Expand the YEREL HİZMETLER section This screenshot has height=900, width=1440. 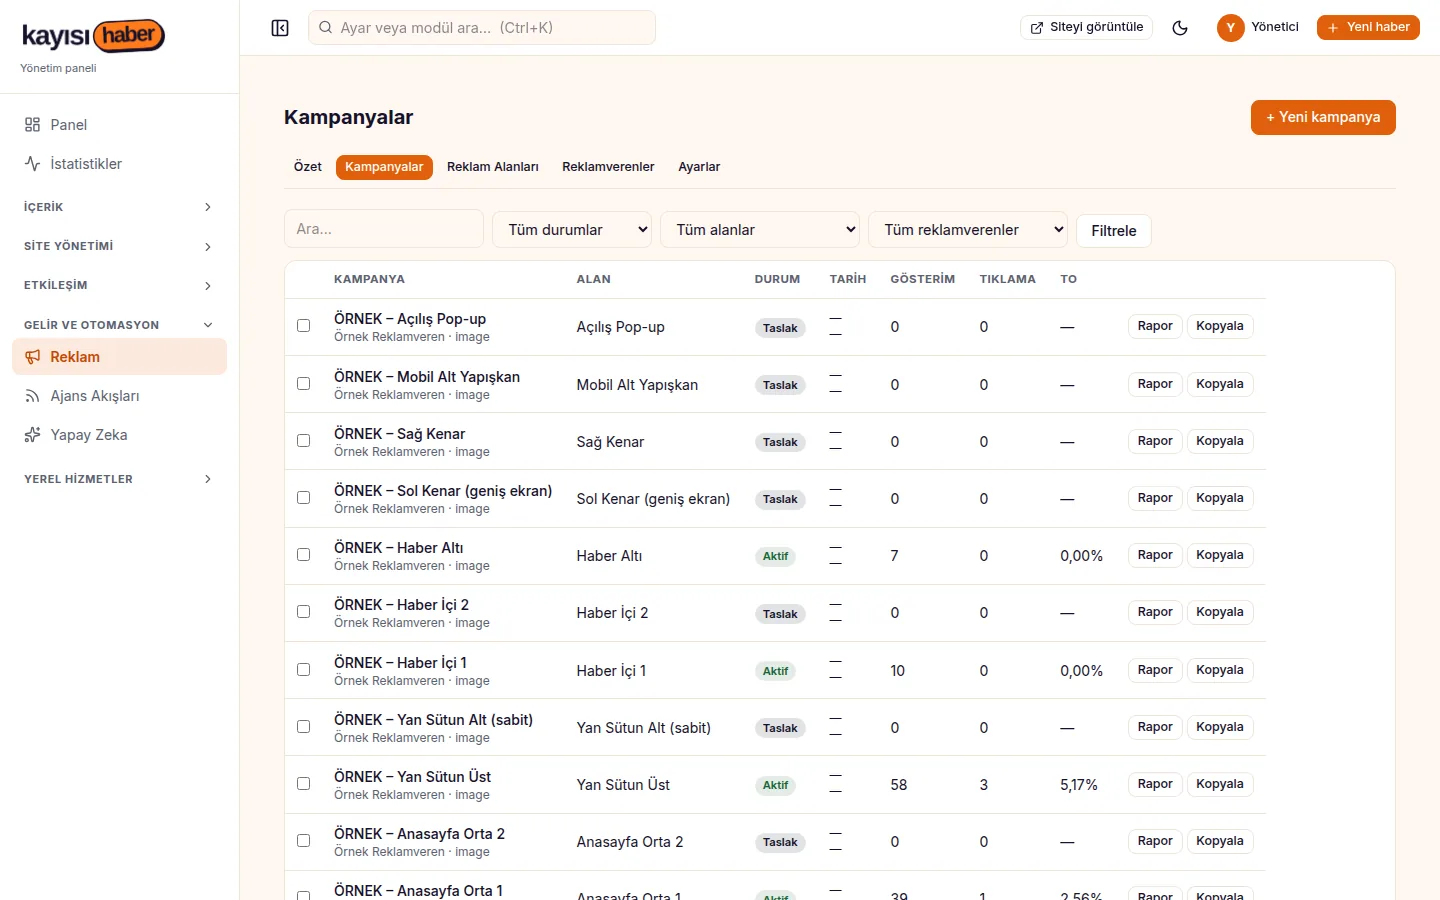click(x=120, y=479)
